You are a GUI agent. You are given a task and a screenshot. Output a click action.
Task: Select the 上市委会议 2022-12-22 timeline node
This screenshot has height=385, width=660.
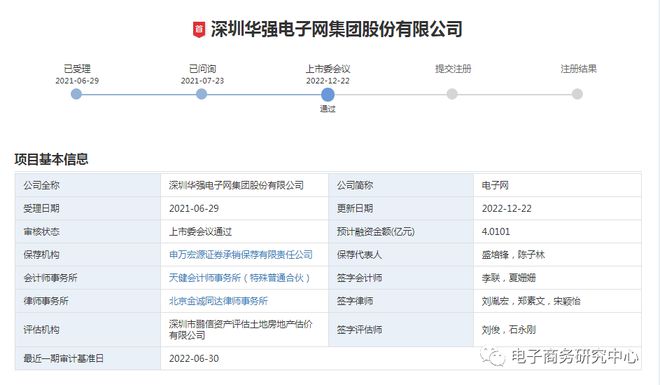point(327,94)
